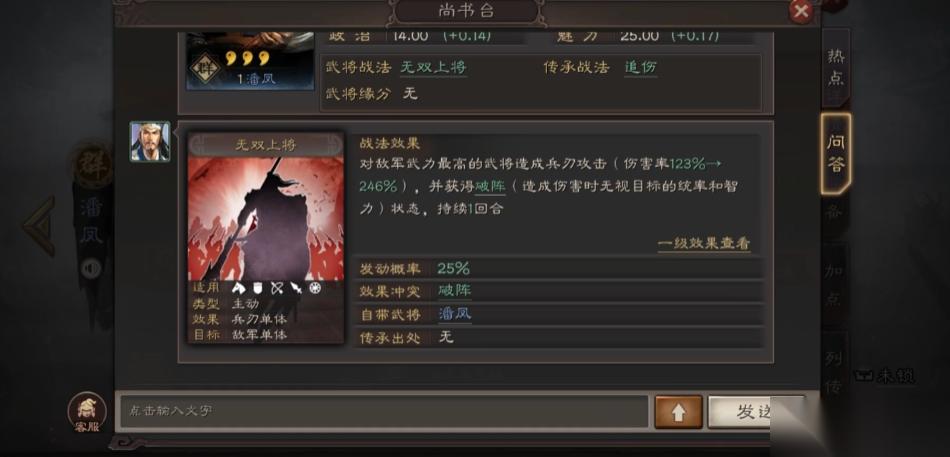The height and width of the screenshot is (457, 950).
Task: Open the 无双上将 skill link
Action: click(x=433, y=67)
